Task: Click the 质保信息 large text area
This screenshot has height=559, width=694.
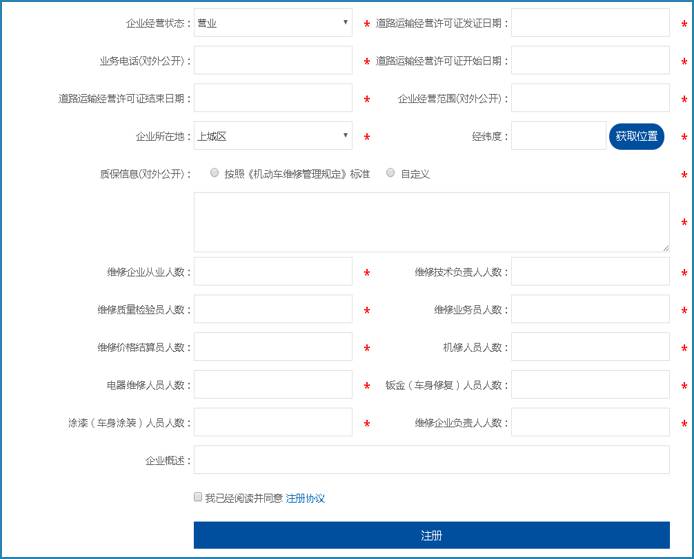Action: tap(432, 222)
